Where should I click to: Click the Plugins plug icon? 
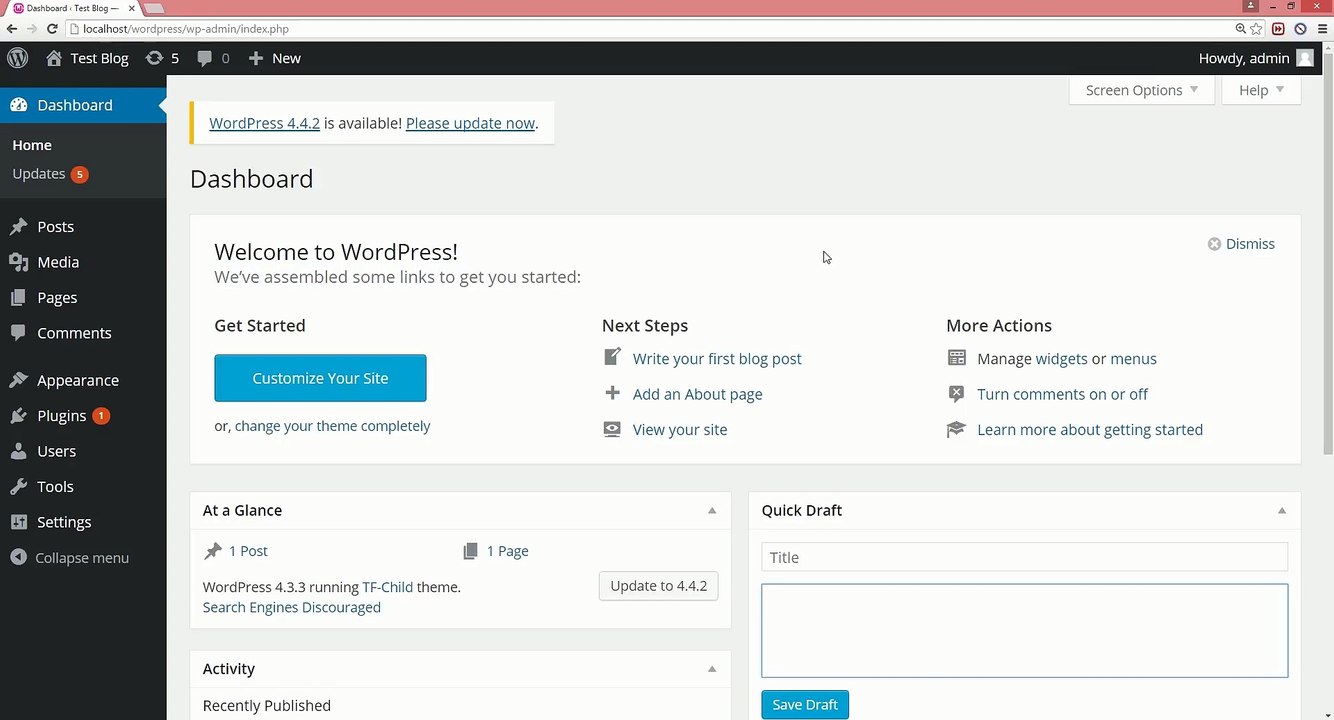coord(18,416)
